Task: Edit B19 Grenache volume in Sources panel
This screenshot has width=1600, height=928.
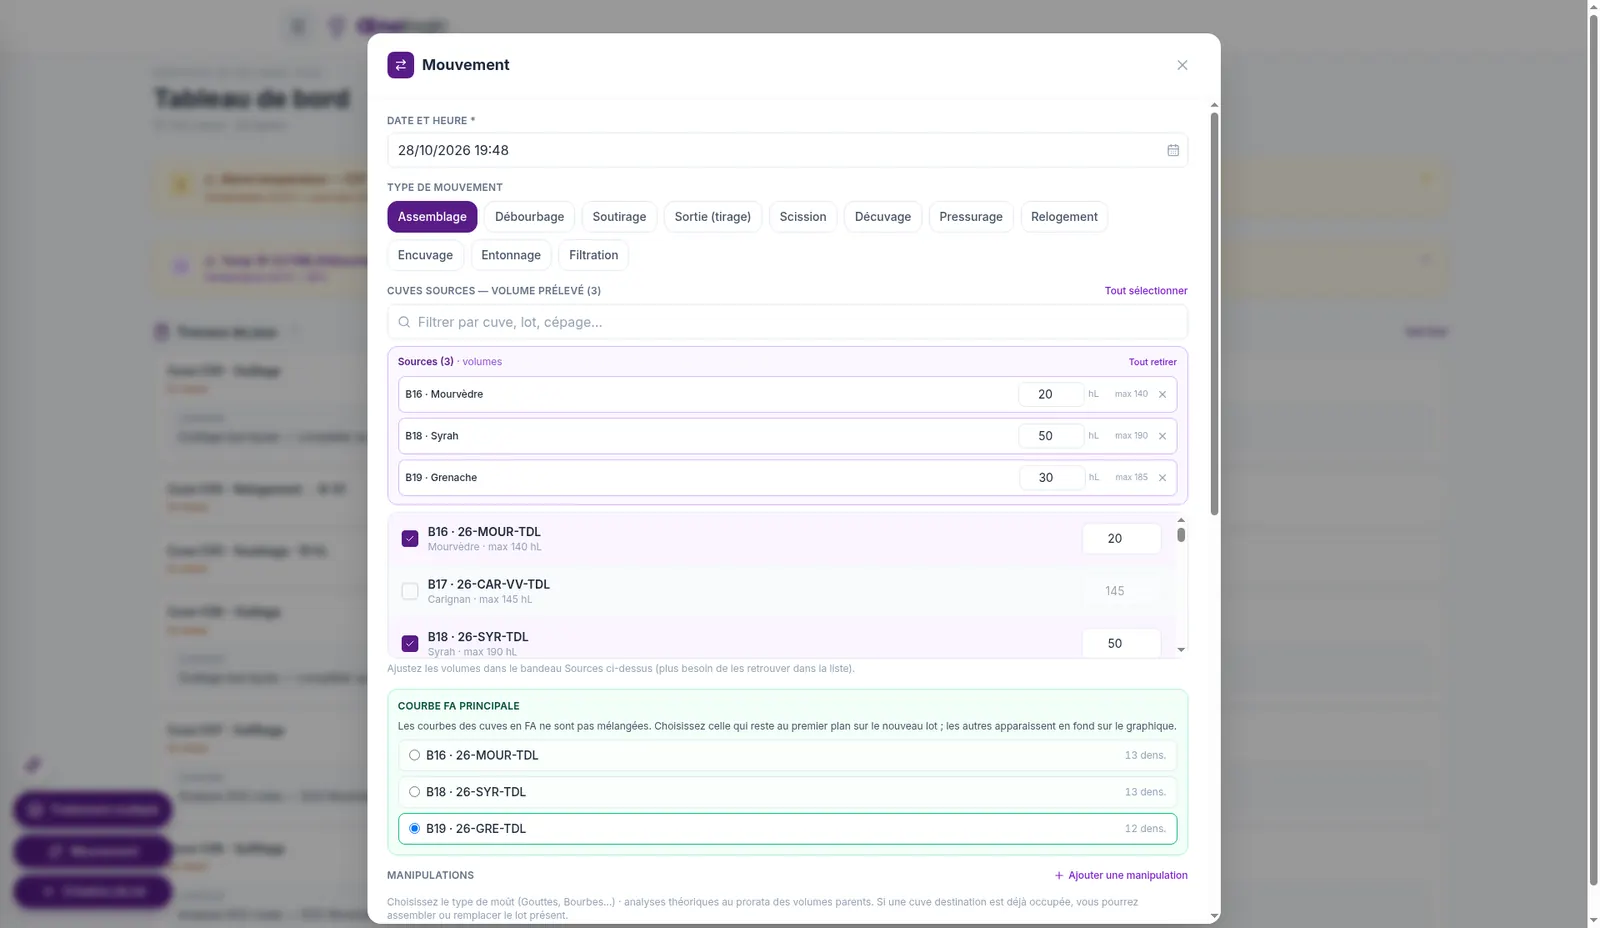Action: 1051,478
